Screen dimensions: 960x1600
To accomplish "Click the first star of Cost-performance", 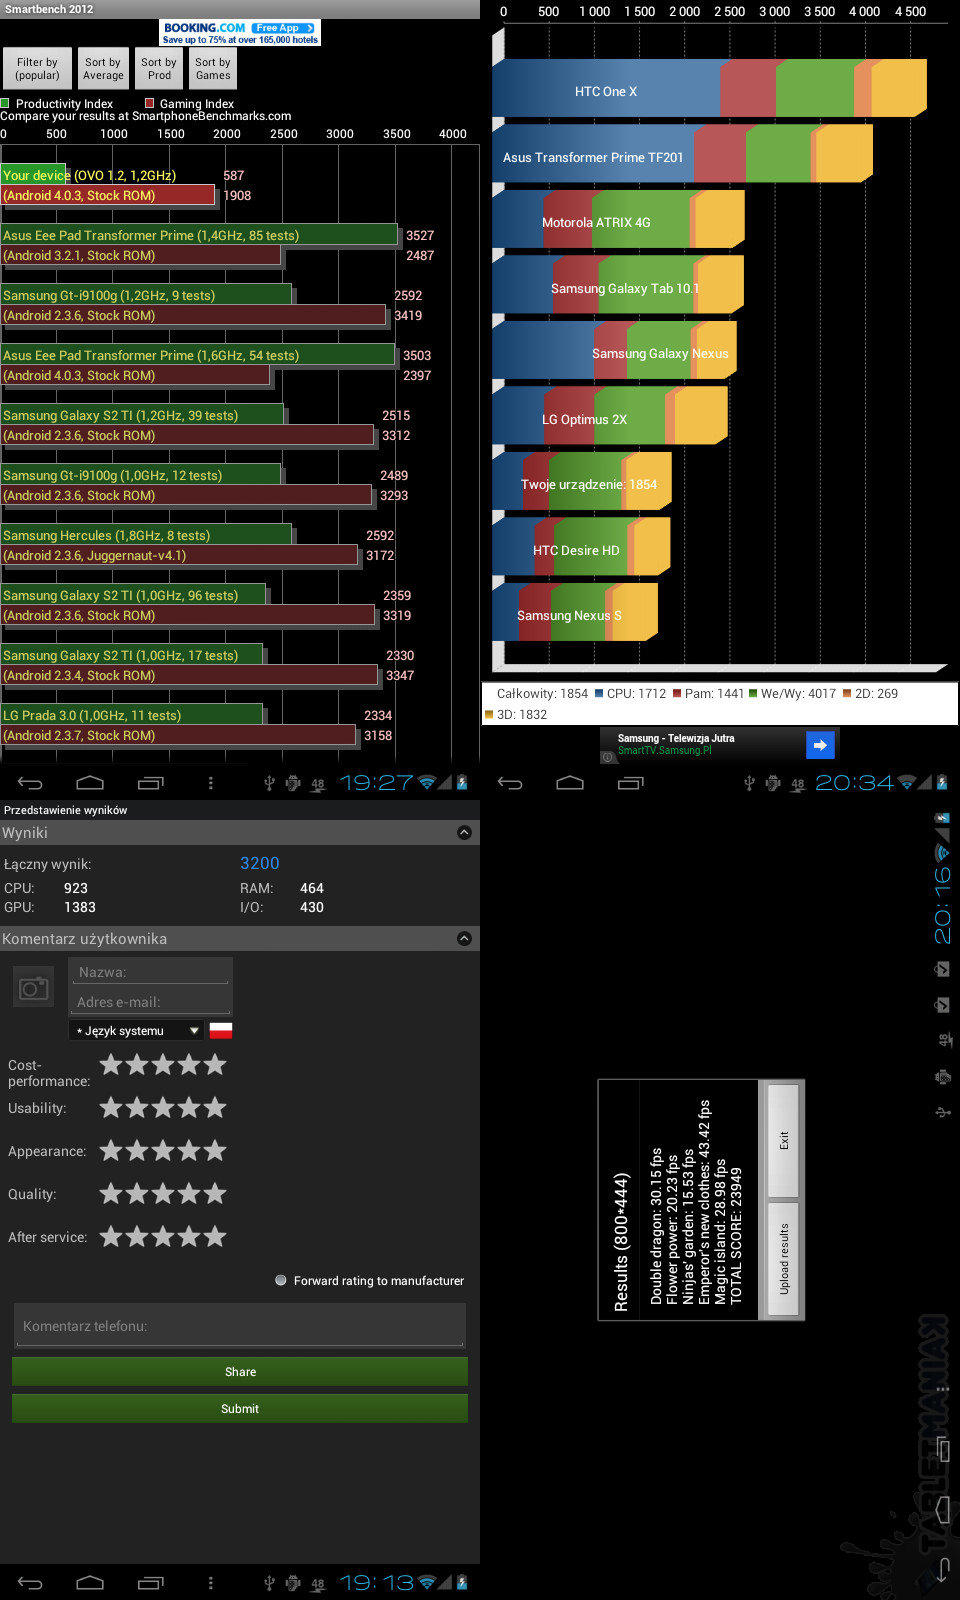I will (x=111, y=1066).
